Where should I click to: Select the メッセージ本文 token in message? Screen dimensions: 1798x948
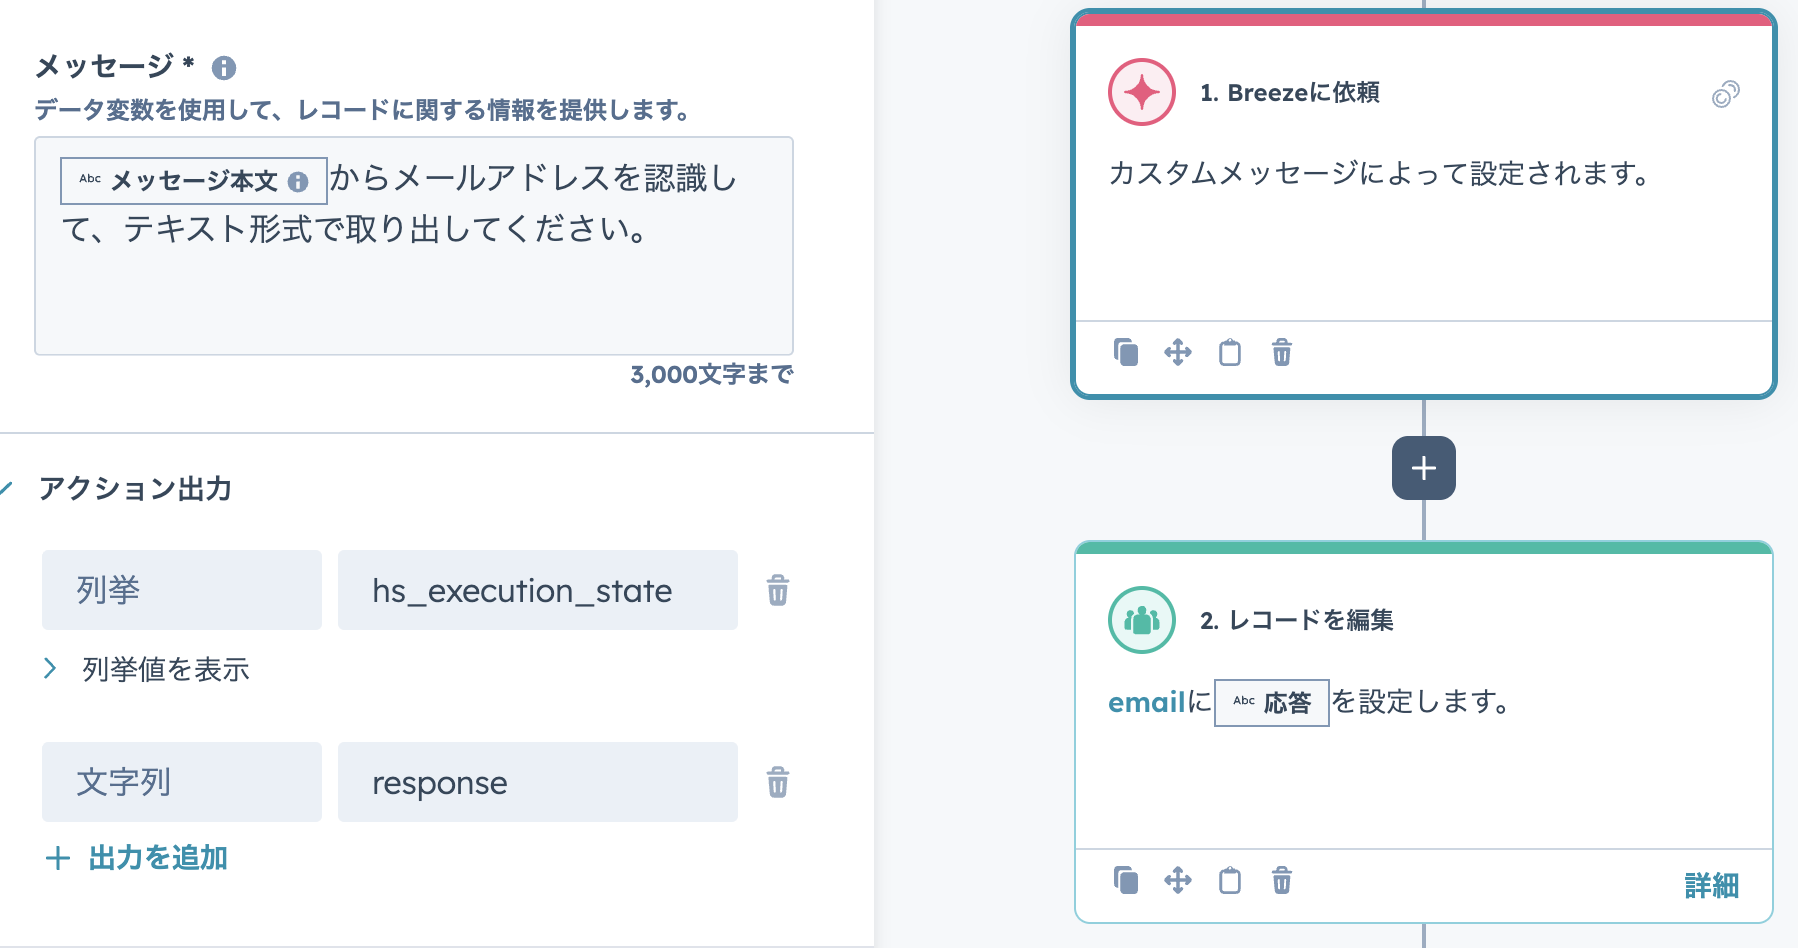tap(194, 181)
